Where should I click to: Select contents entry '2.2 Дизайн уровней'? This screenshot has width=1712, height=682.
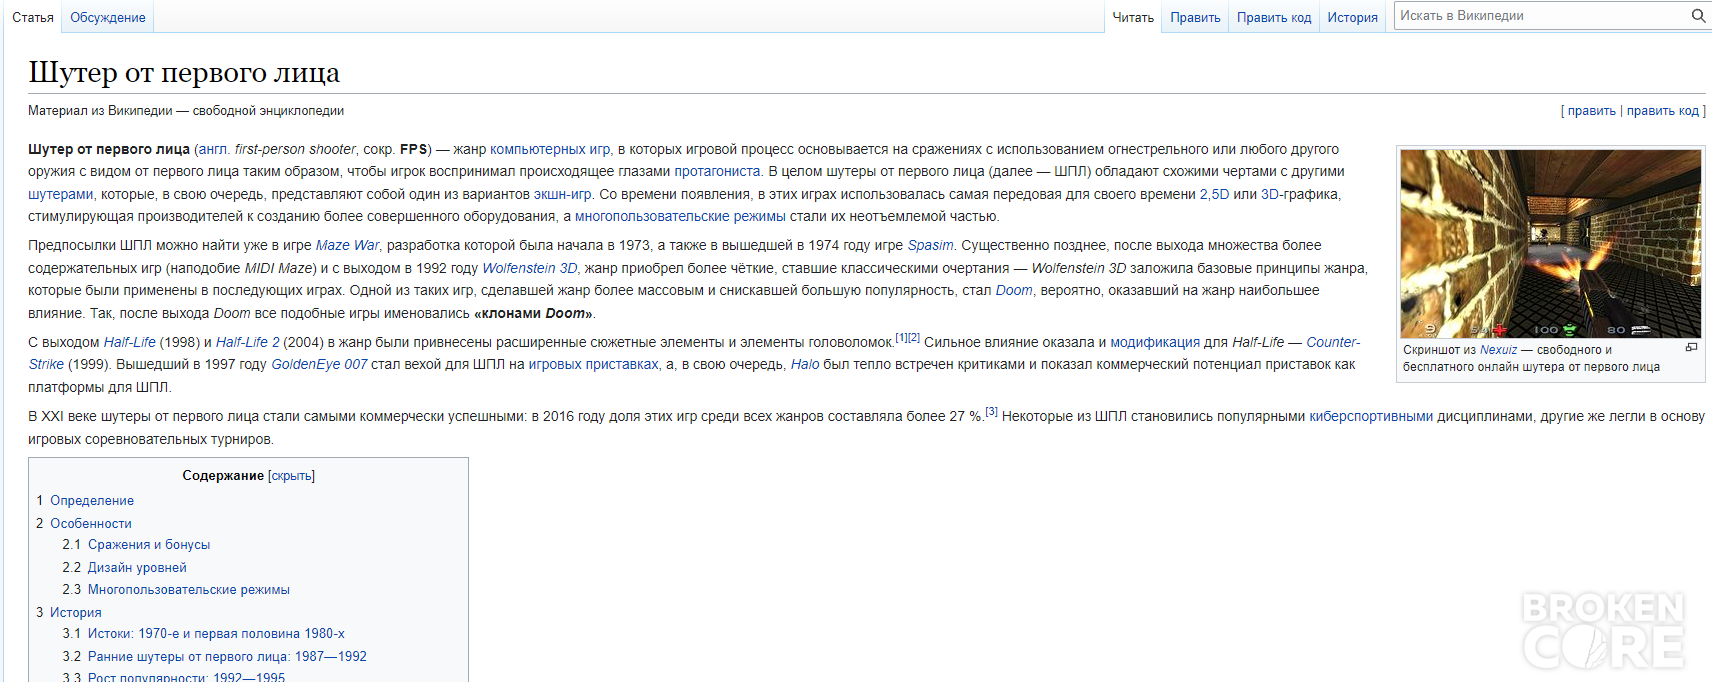pyautogui.click(x=124, y=567)
